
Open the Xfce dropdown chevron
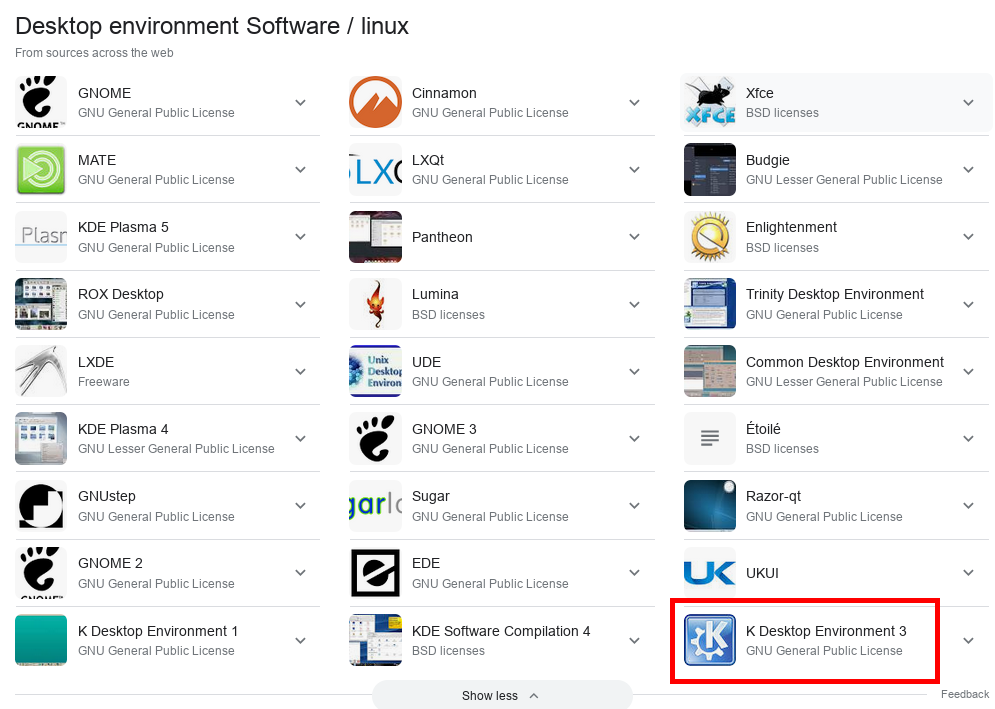tap(968, 103)
